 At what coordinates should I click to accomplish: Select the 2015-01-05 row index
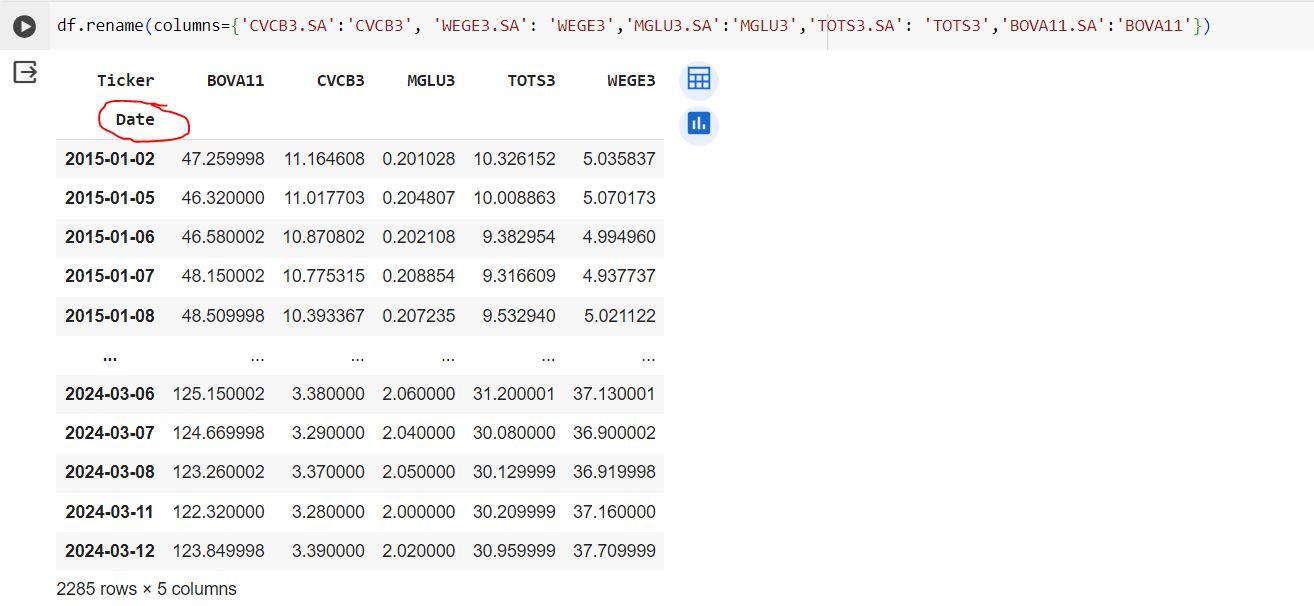[x=110, y=198]
